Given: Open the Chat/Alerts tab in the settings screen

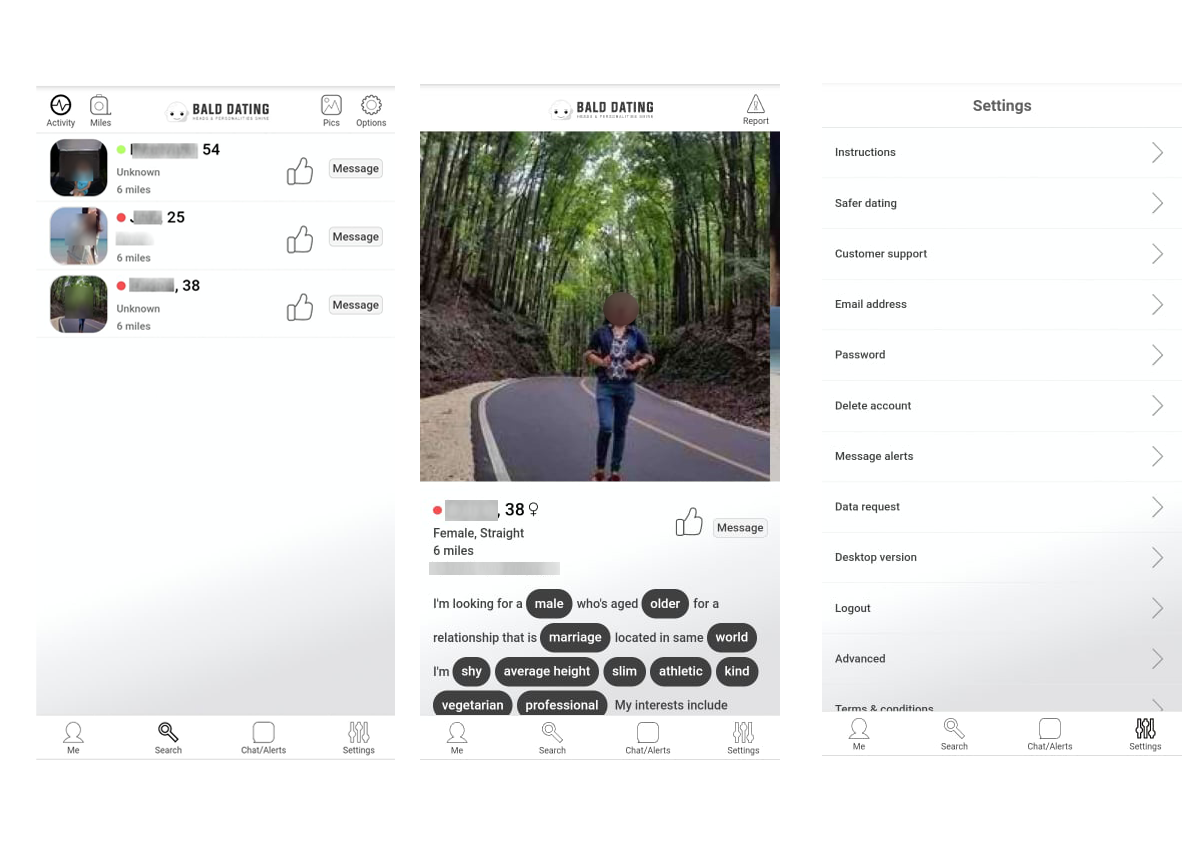Looking at the screenshot, I should point(1049,733).
